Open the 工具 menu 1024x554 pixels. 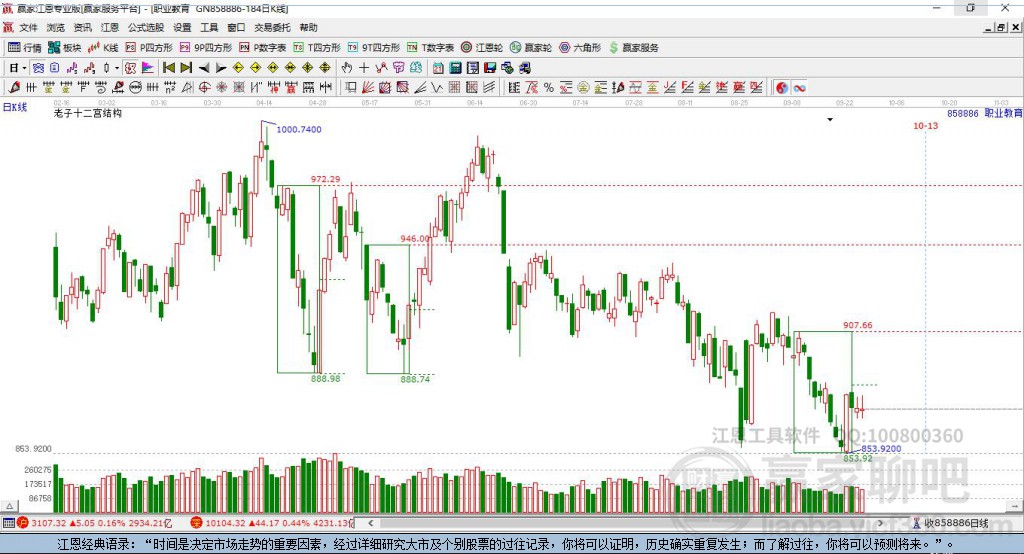209,27
